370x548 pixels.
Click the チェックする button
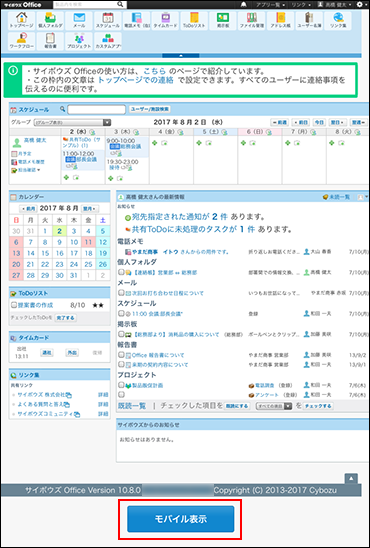tap(318, 406)
